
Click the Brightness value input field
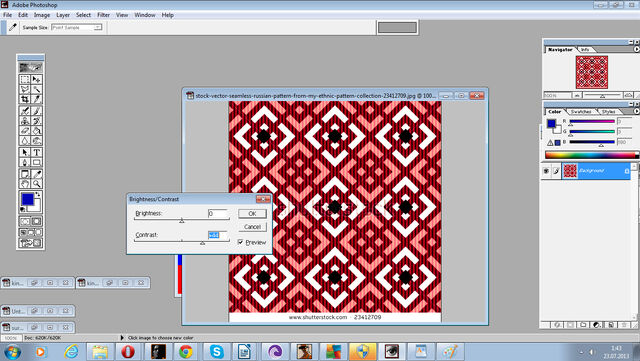pos(218,213)
